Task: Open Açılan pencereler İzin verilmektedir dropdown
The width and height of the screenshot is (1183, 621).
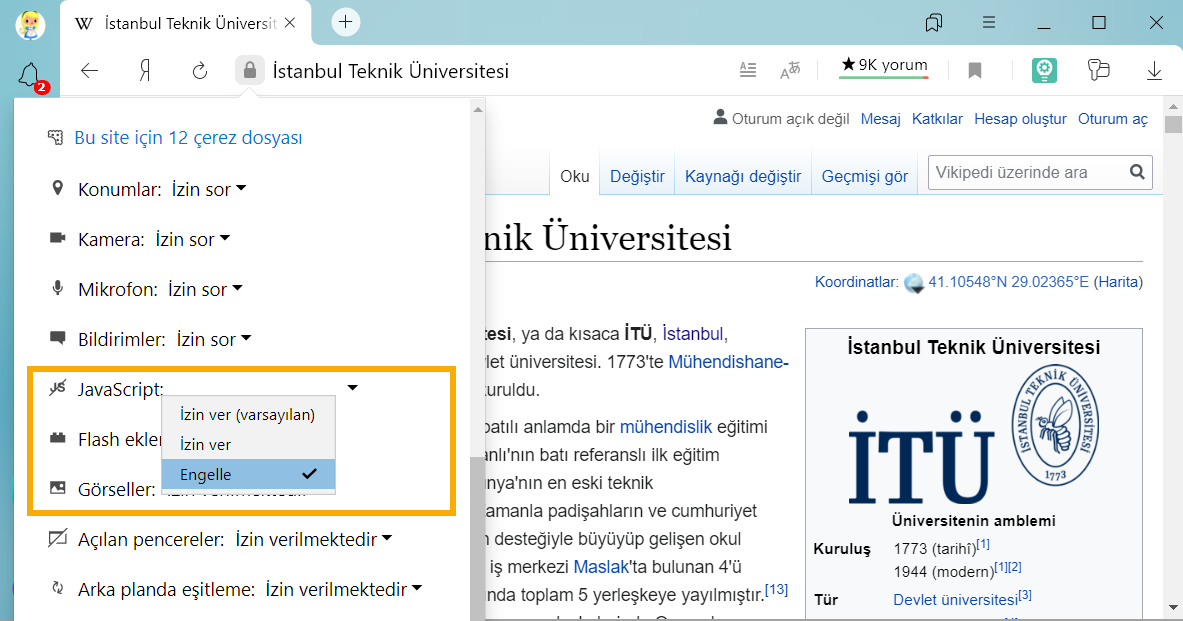Action: [314, 540]
